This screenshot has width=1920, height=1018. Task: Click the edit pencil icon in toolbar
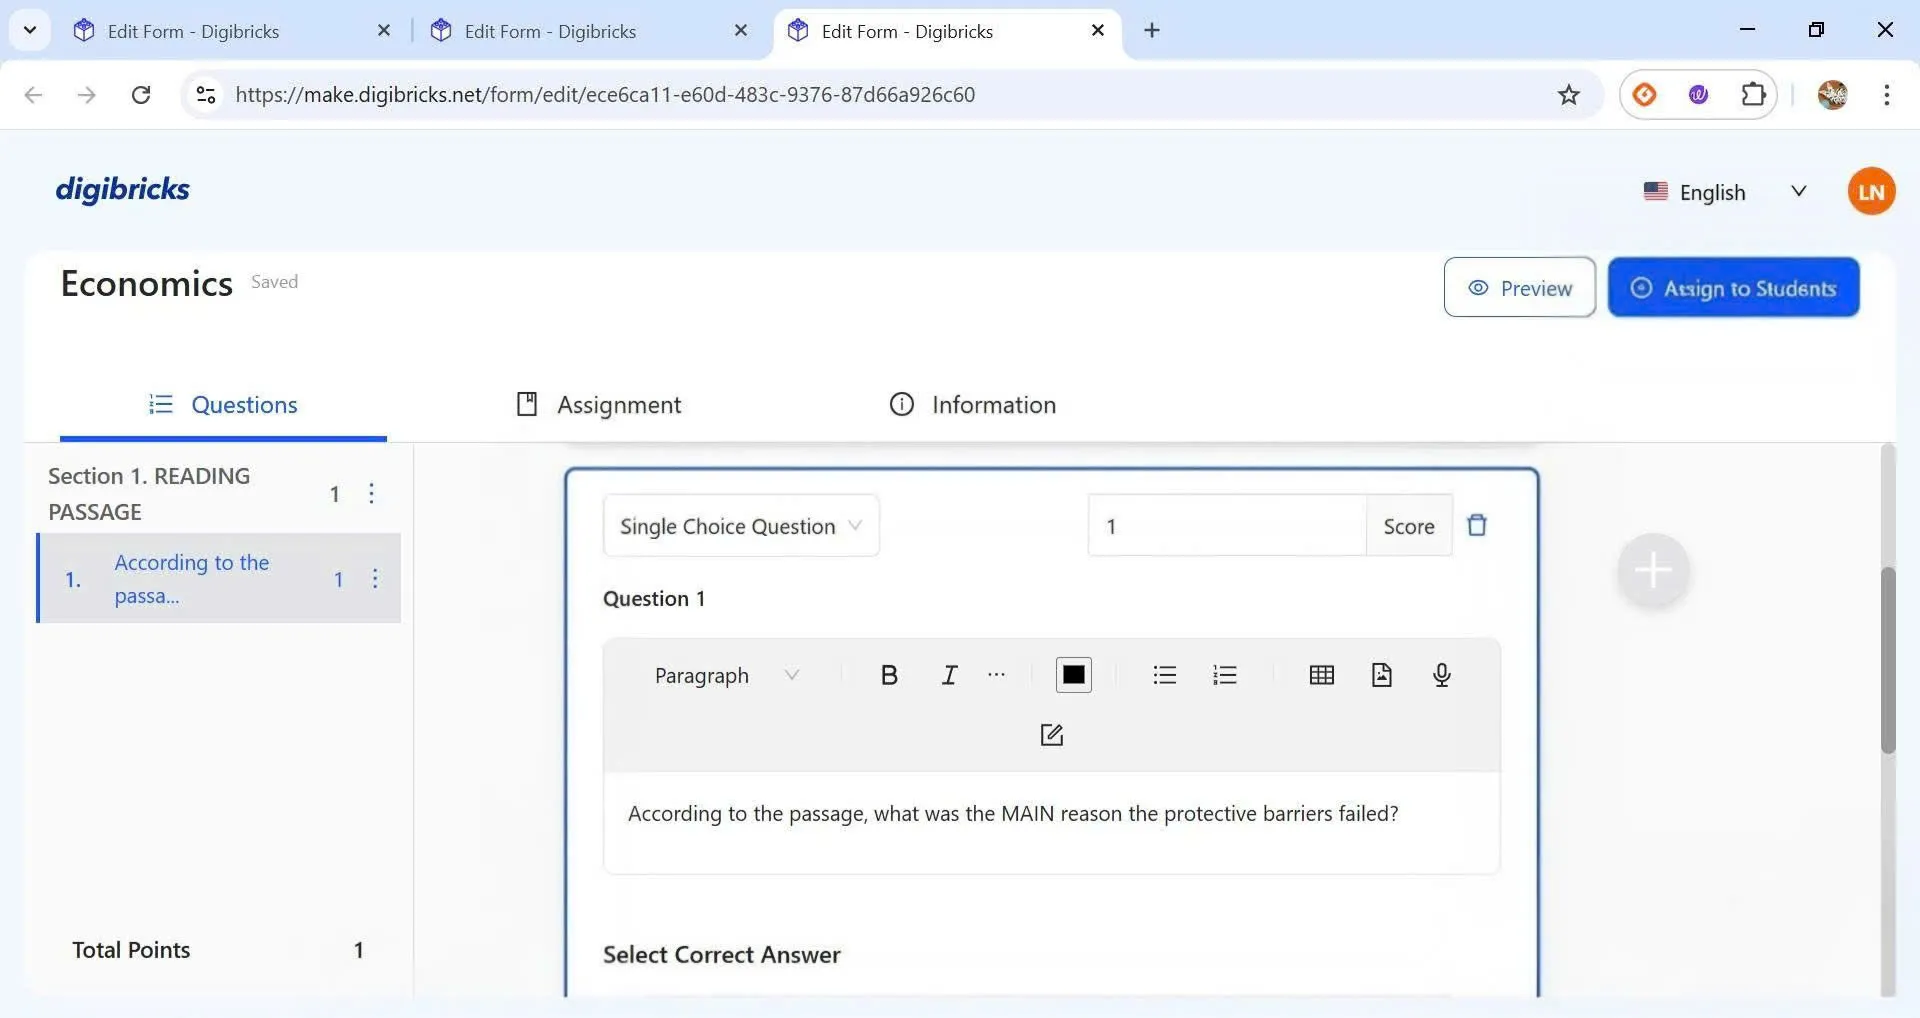pyautogui.click(x=1051, y=735)
